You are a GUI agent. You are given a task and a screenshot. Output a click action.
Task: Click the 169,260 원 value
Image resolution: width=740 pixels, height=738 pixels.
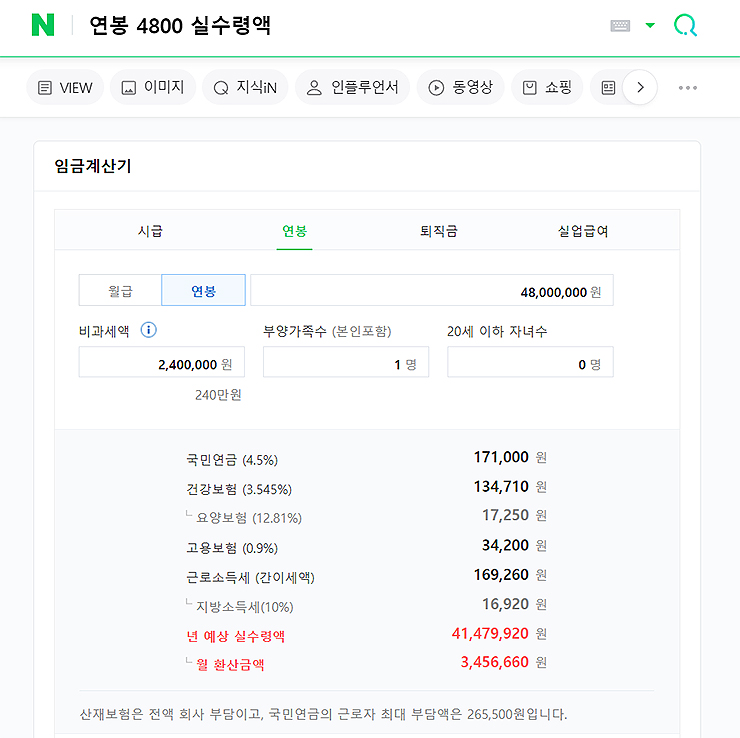pyautogui.click(x=510, y=575)
